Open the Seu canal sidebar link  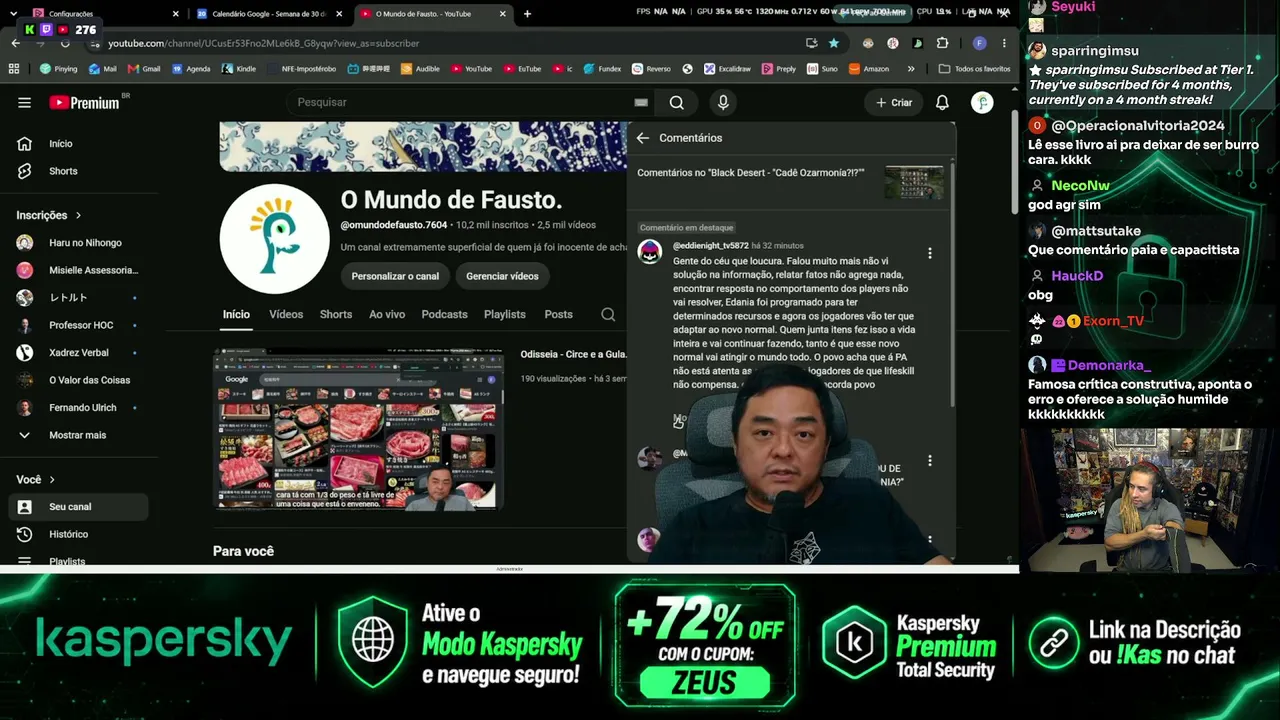point(78,507)
